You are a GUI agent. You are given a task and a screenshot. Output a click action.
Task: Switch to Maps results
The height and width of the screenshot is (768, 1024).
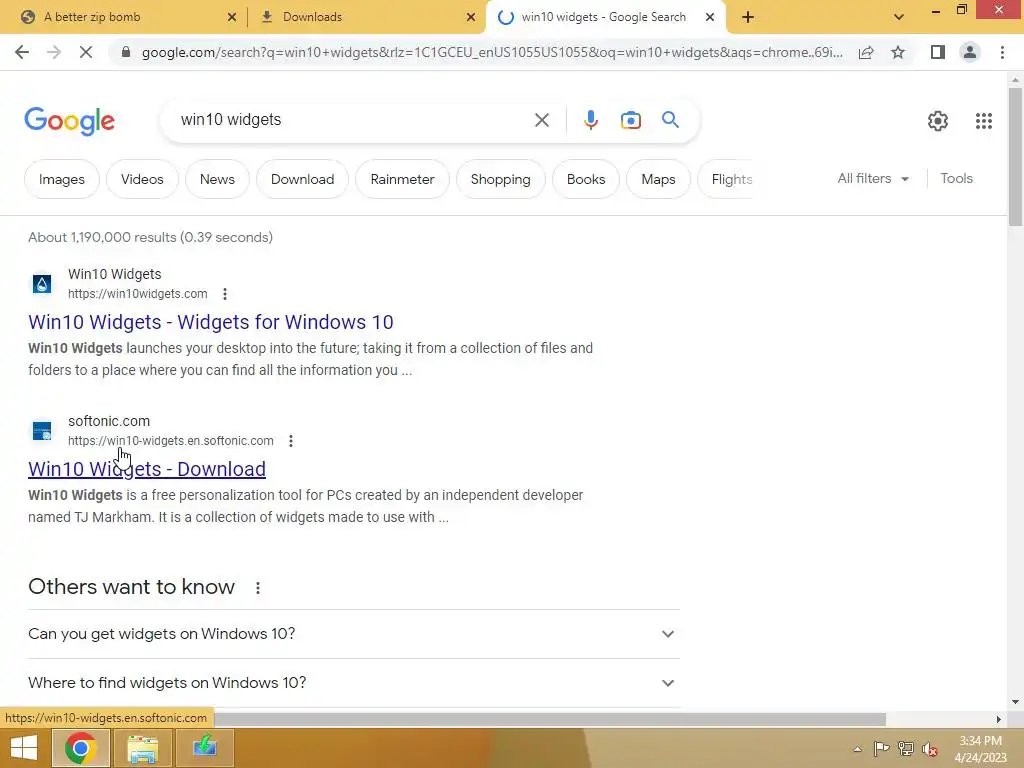[x=658, y=179]
